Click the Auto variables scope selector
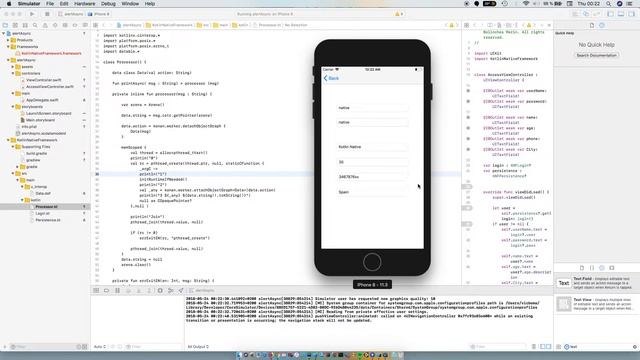This screenshot has width=640, height=360. click(x=100, y=347)
